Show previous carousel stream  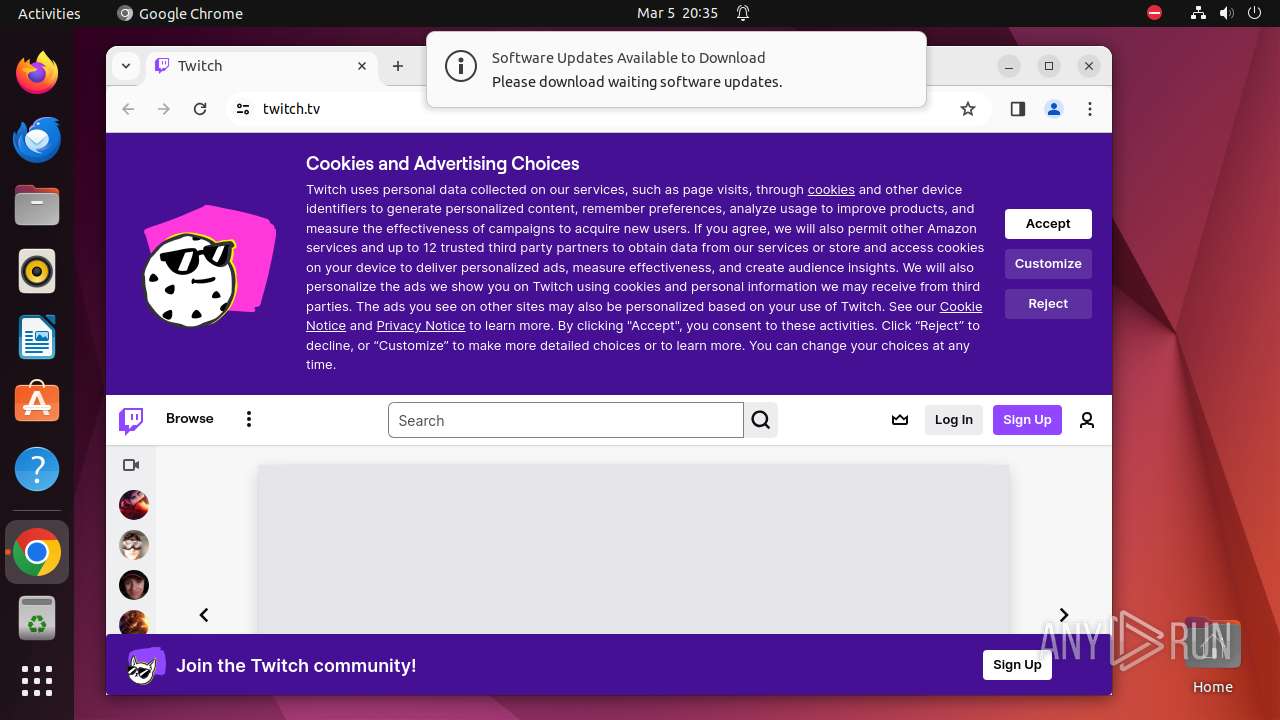[204, 615]
